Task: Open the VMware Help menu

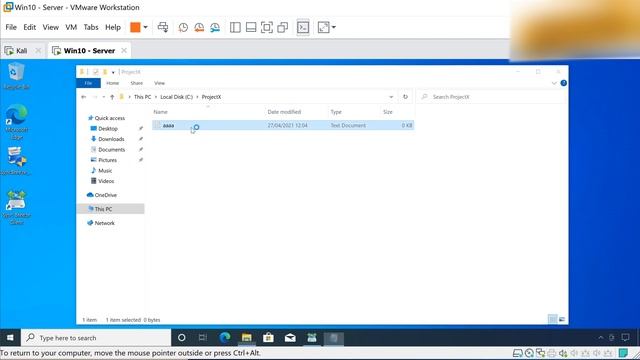Action: (x=113, y=27)
